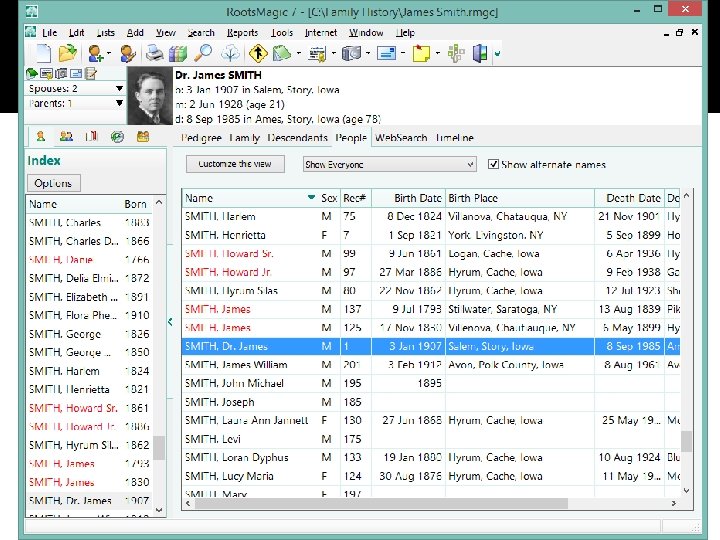Click the yellow sticky note icon
Viewport: 720px width, 540px height.
pos(421,53)
